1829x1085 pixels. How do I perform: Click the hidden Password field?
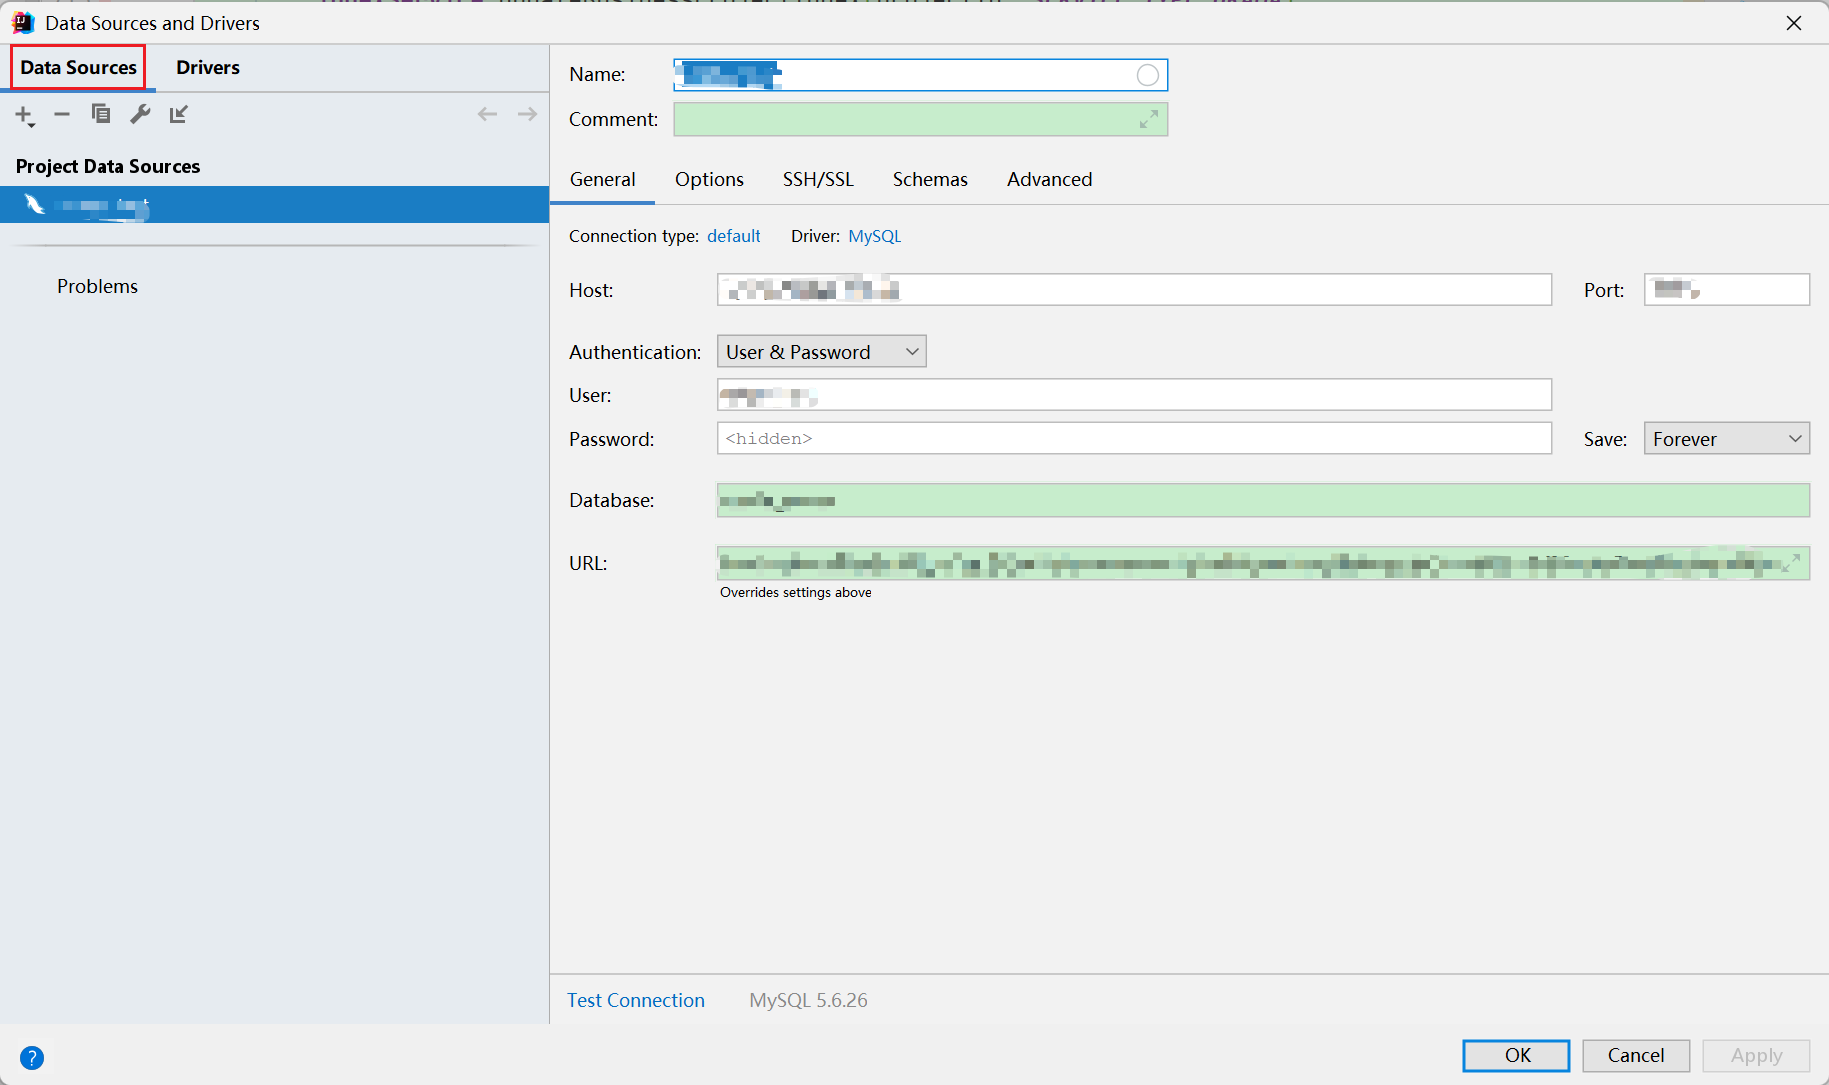(1134, 439)
